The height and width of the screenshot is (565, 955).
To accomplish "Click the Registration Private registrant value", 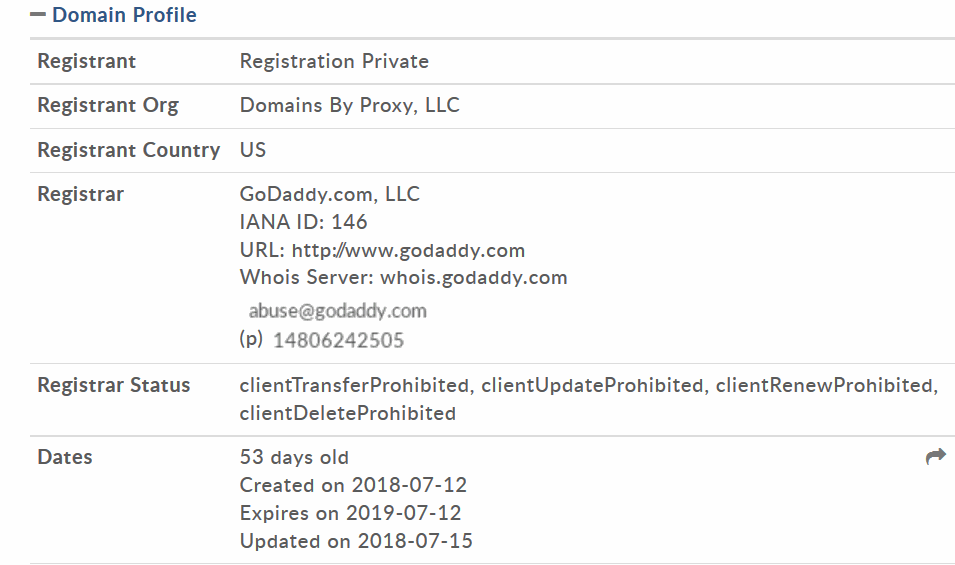I will [334, 61].
